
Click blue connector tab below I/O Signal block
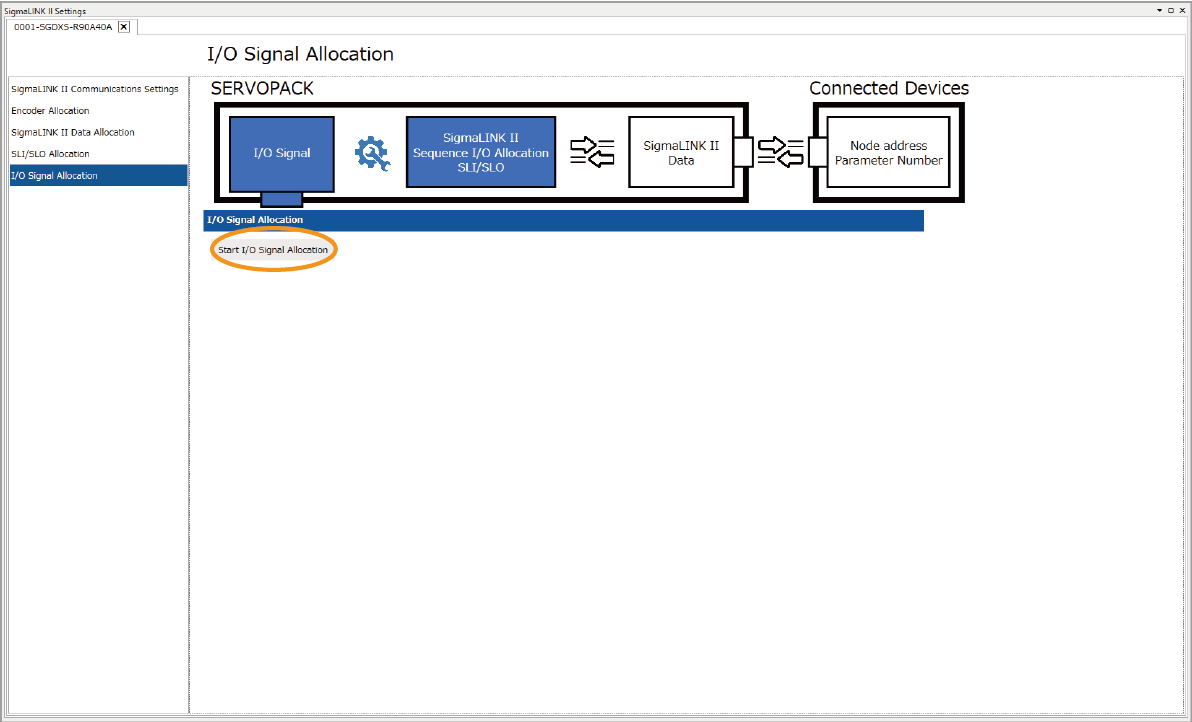point(281,199)
